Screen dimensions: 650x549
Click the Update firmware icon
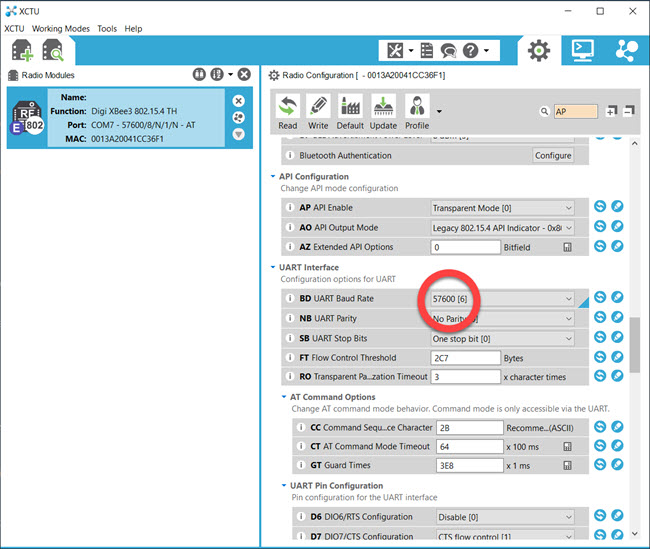coord(383,112)
